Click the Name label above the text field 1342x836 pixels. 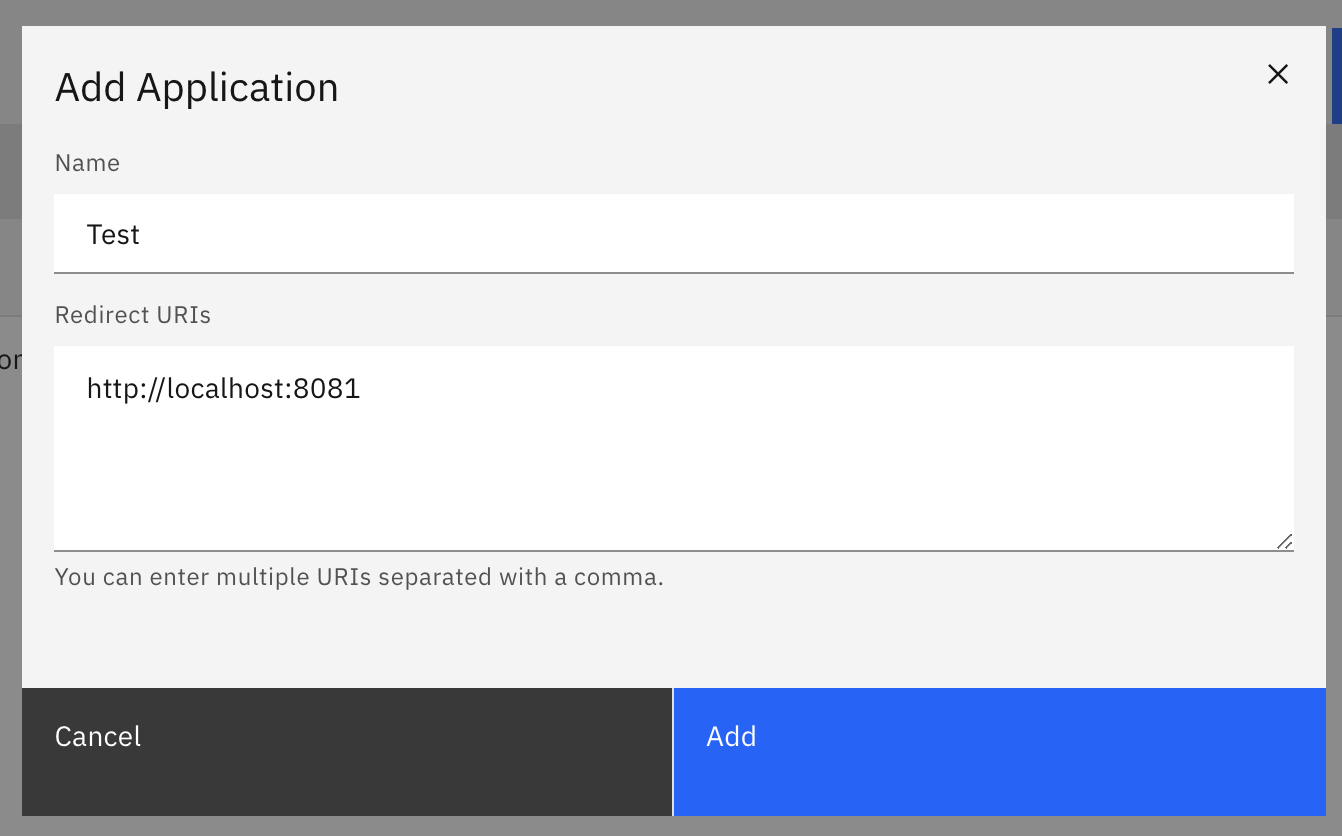click(87, 162)
